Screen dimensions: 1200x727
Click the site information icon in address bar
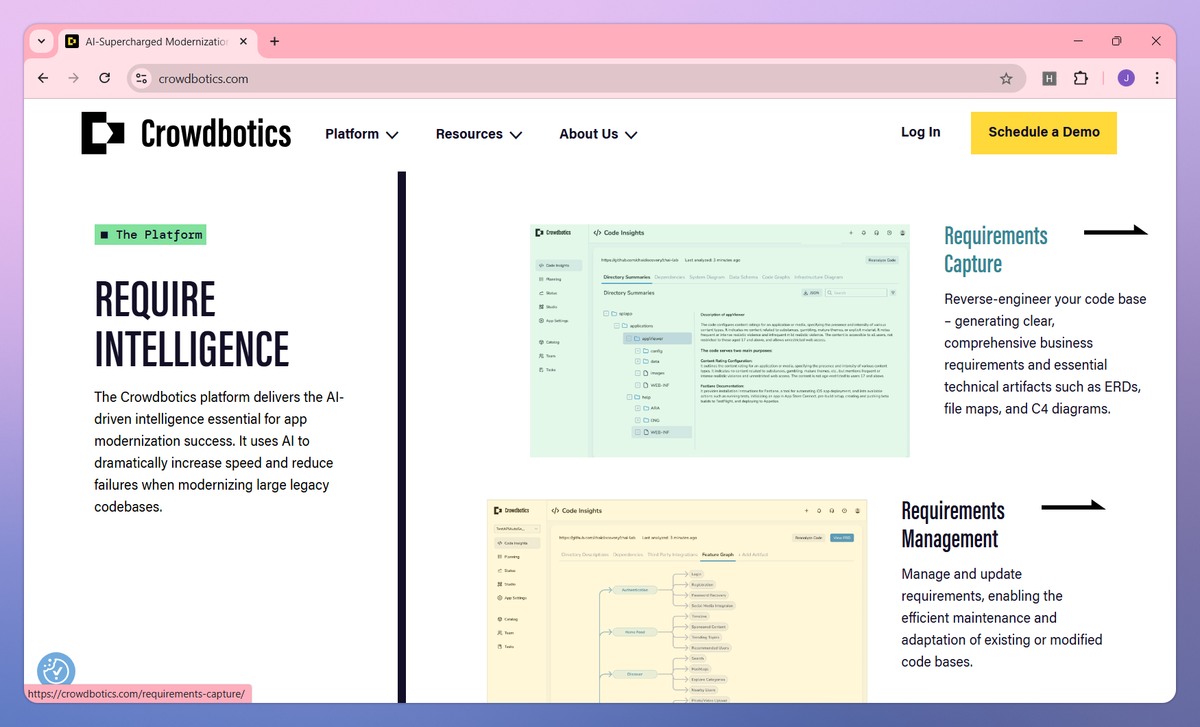coord(141,78)
